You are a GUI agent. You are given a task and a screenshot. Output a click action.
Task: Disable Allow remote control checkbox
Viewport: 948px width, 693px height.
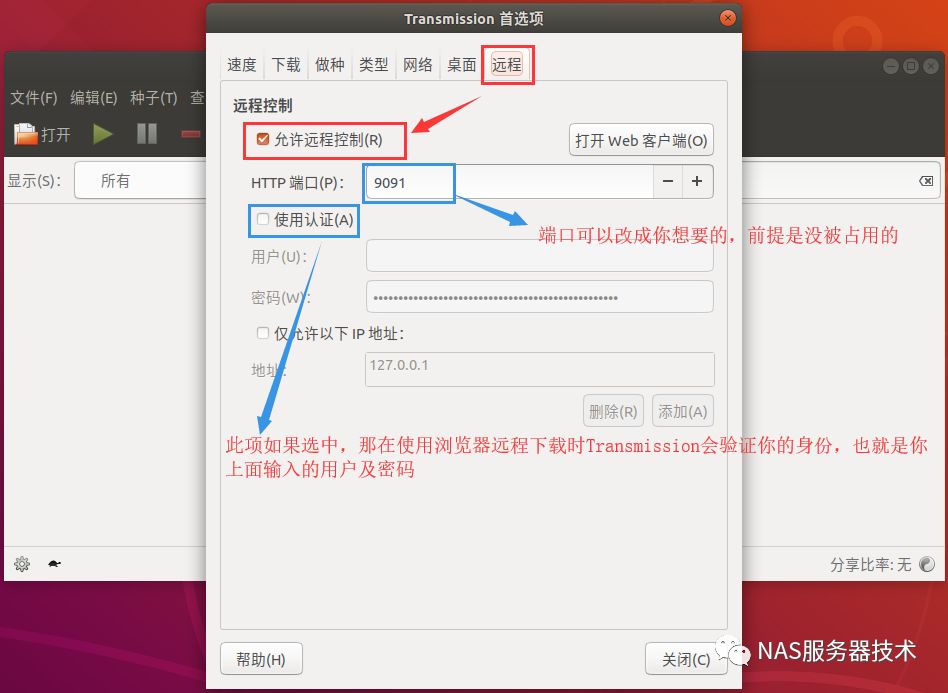click(x=262, y=140)
